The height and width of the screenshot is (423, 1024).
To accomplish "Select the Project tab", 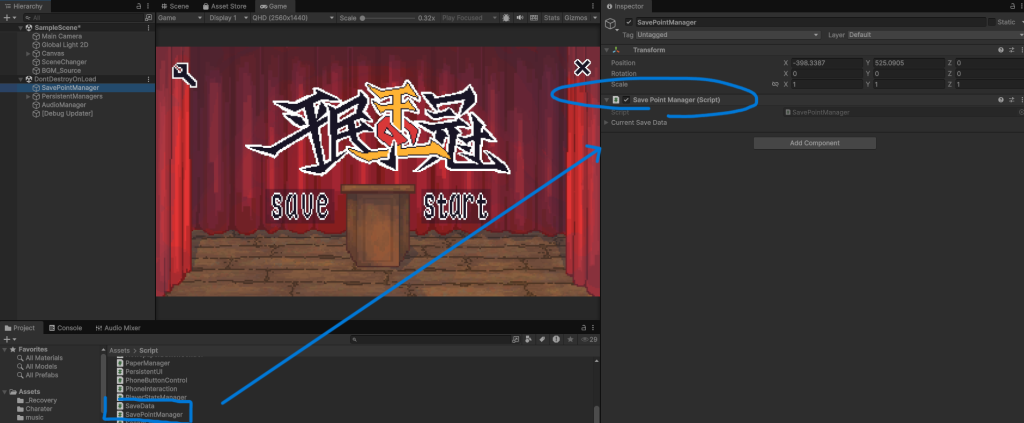I will click(x=20, y=328).
